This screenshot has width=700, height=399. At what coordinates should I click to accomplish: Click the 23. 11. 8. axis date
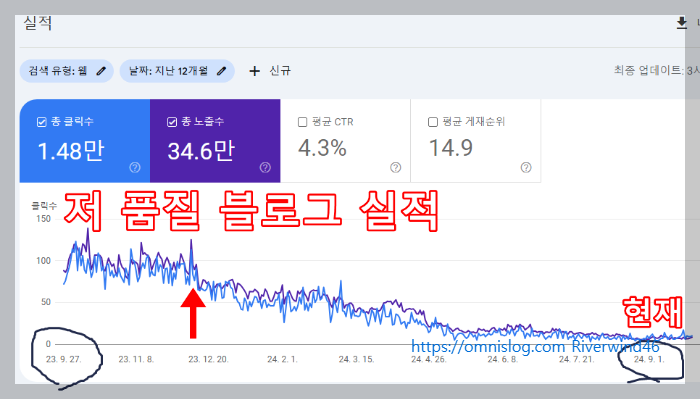(x=136, y=359)
